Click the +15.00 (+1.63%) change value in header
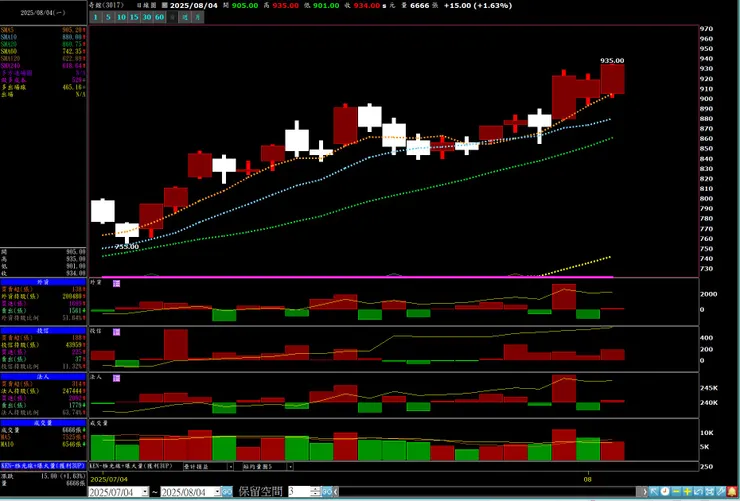Viewport: 740px width, 501px height. 478,5
